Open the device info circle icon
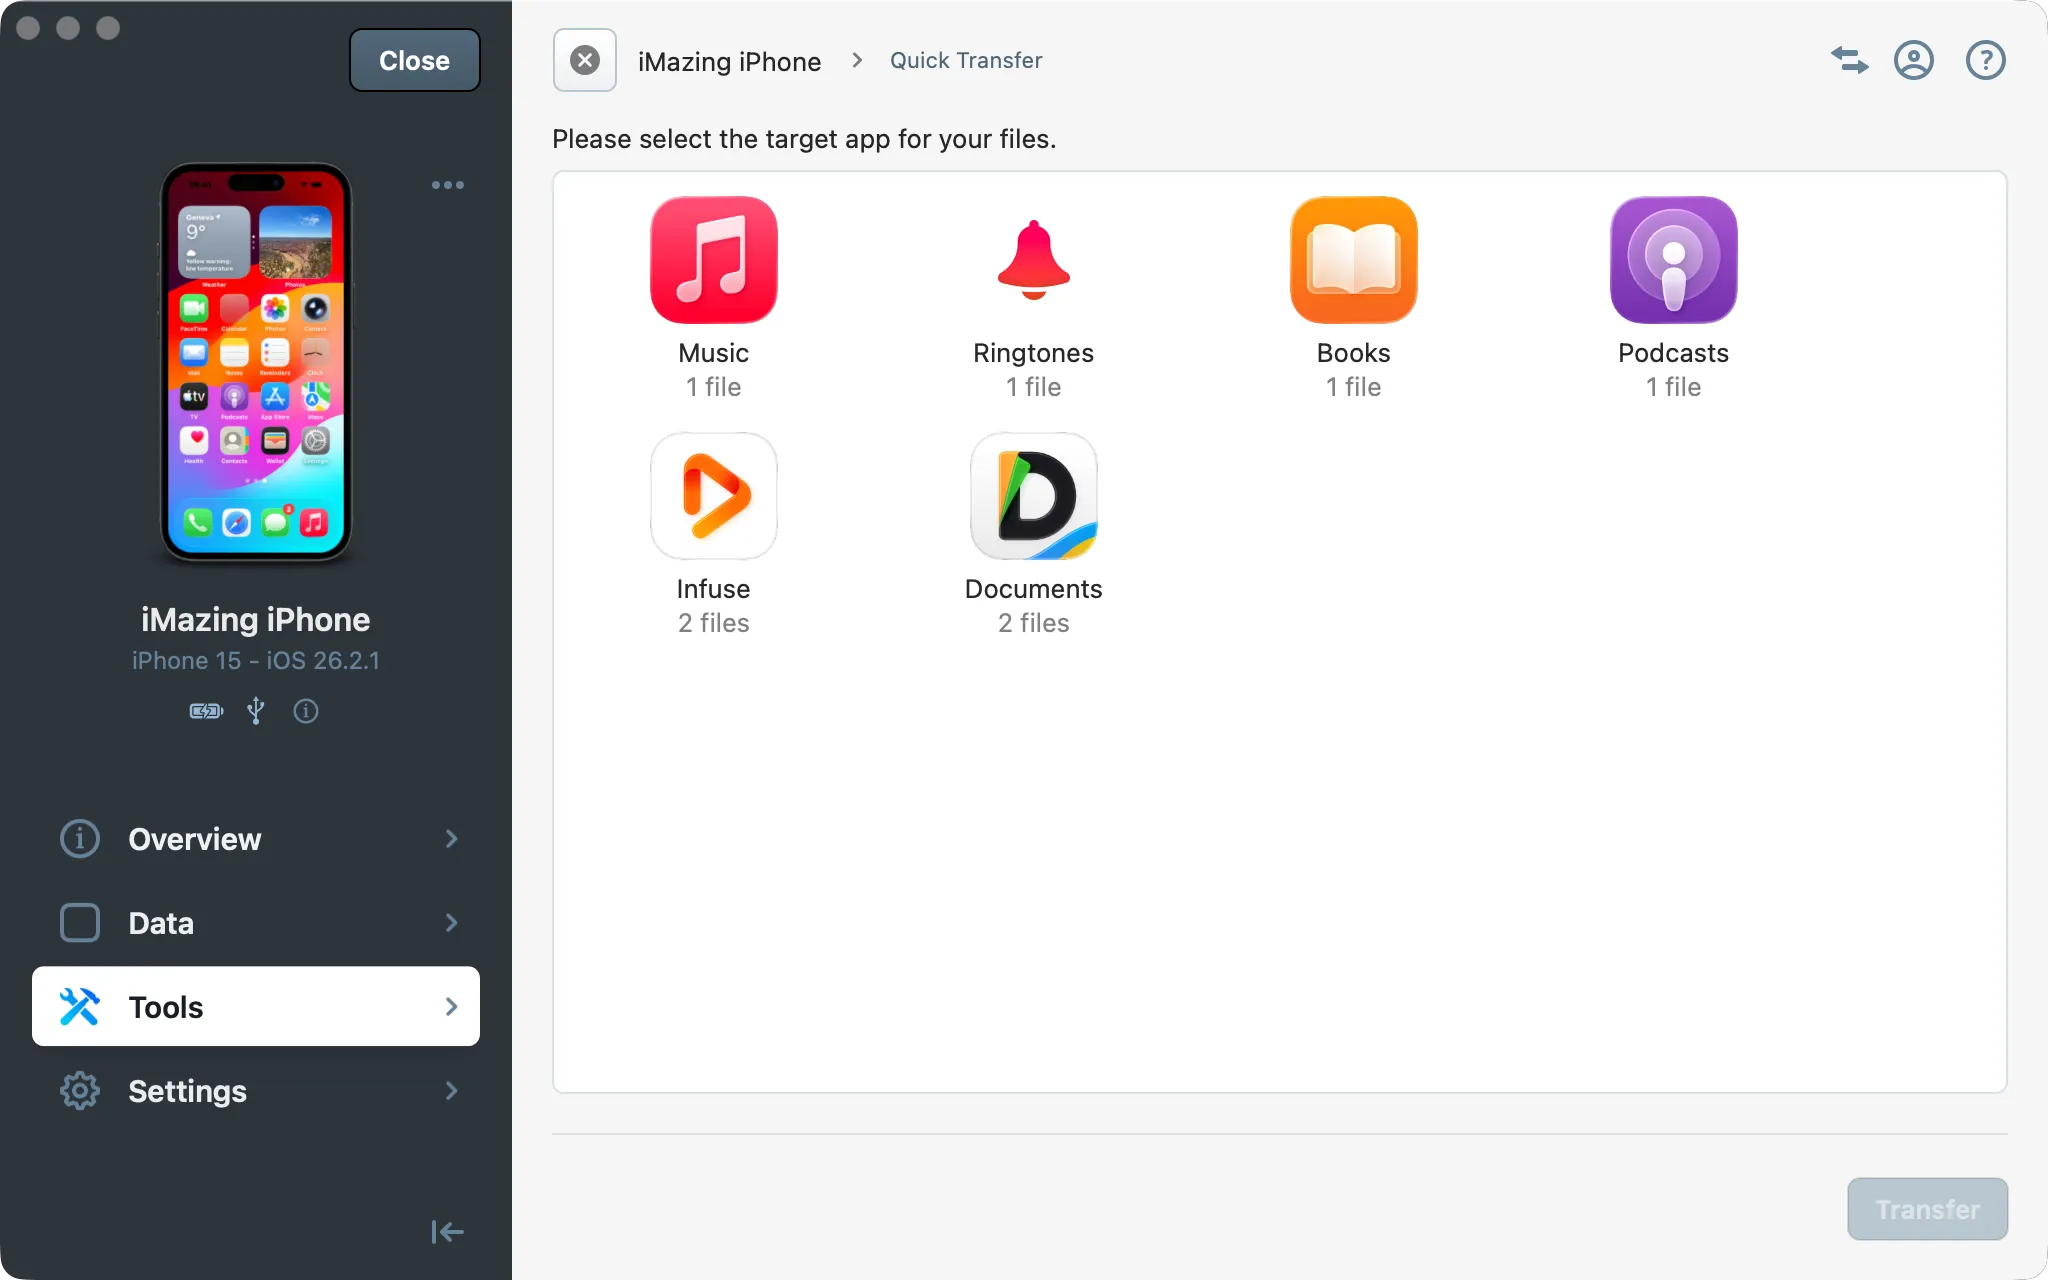This screenshot has width=2048, height=1280. tap(306, 711)
